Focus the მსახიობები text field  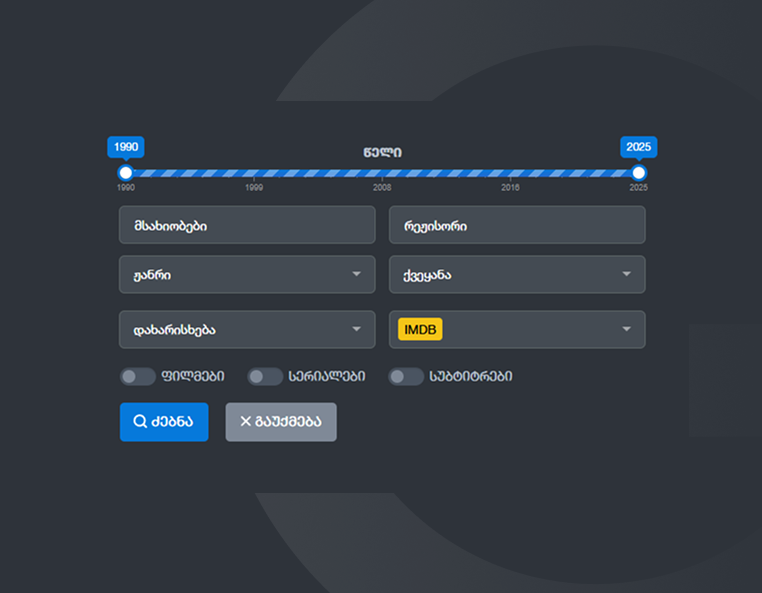[246, 225]
